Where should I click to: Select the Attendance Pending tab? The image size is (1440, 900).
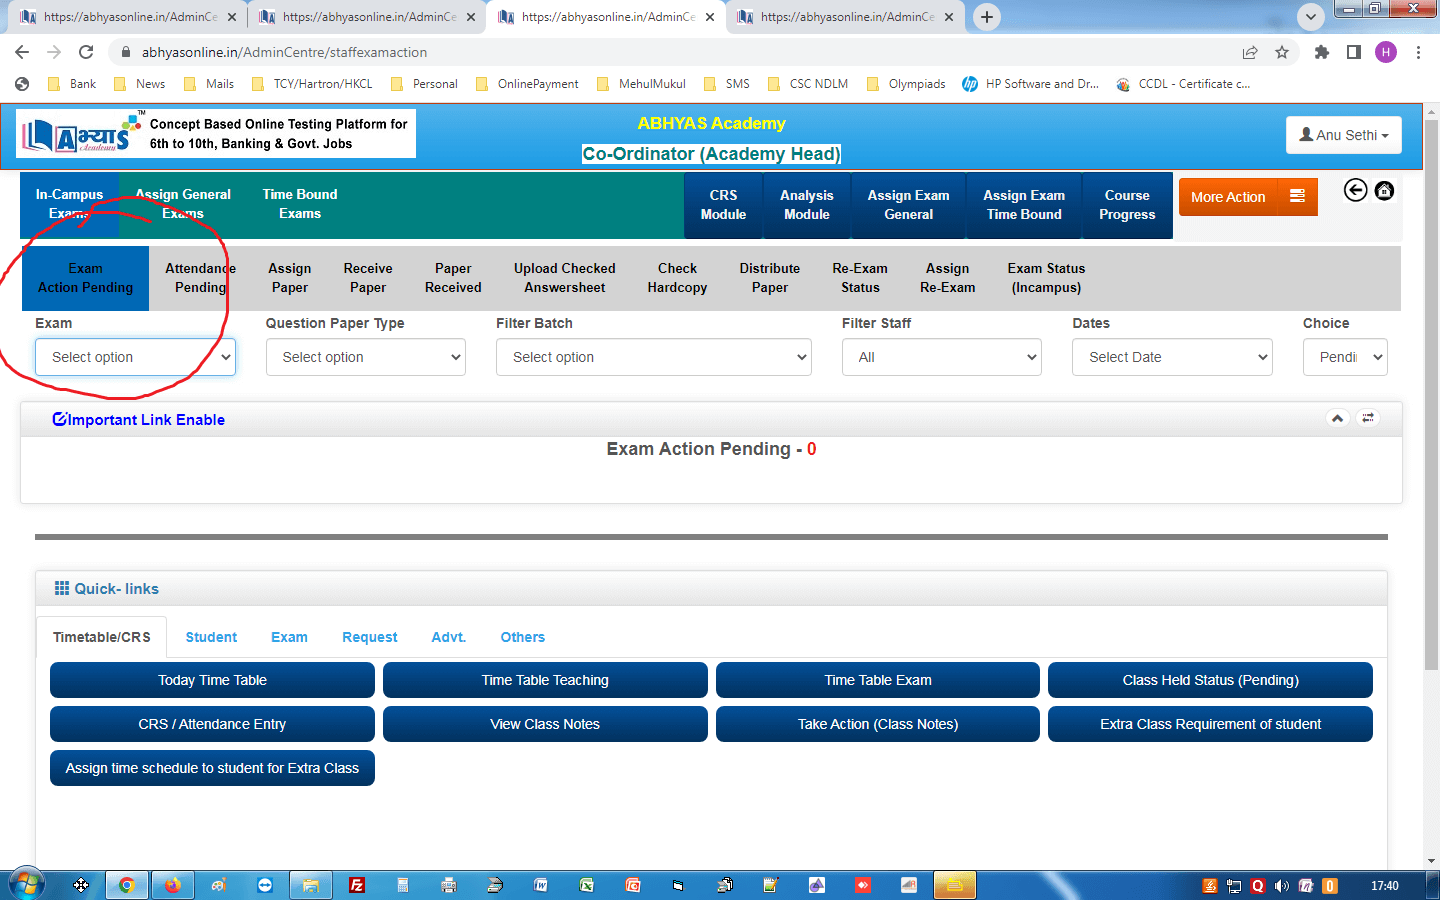click(200, 278)
